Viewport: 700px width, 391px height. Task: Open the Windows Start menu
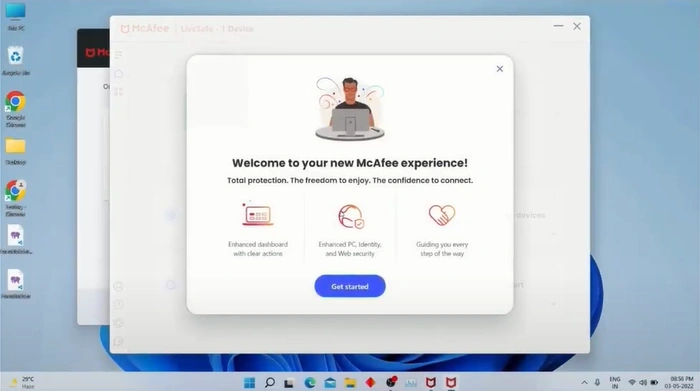(x=250, y=383)
